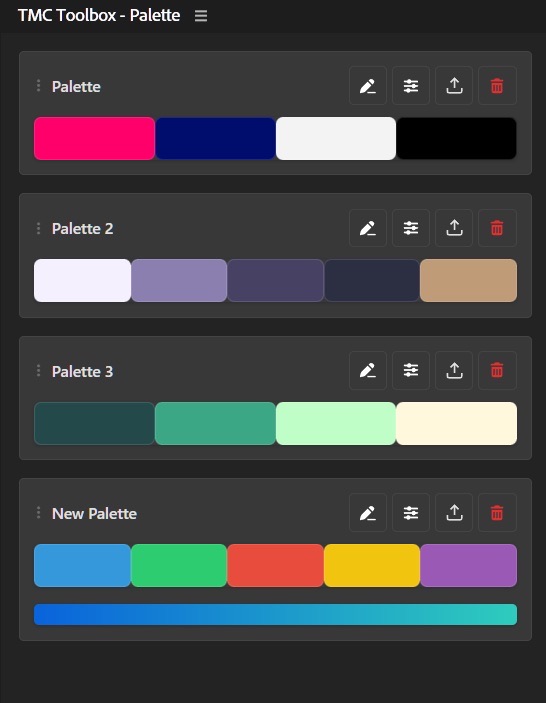Click the New Palette title text
The image size is (546, 703).
tap(94, 513)
